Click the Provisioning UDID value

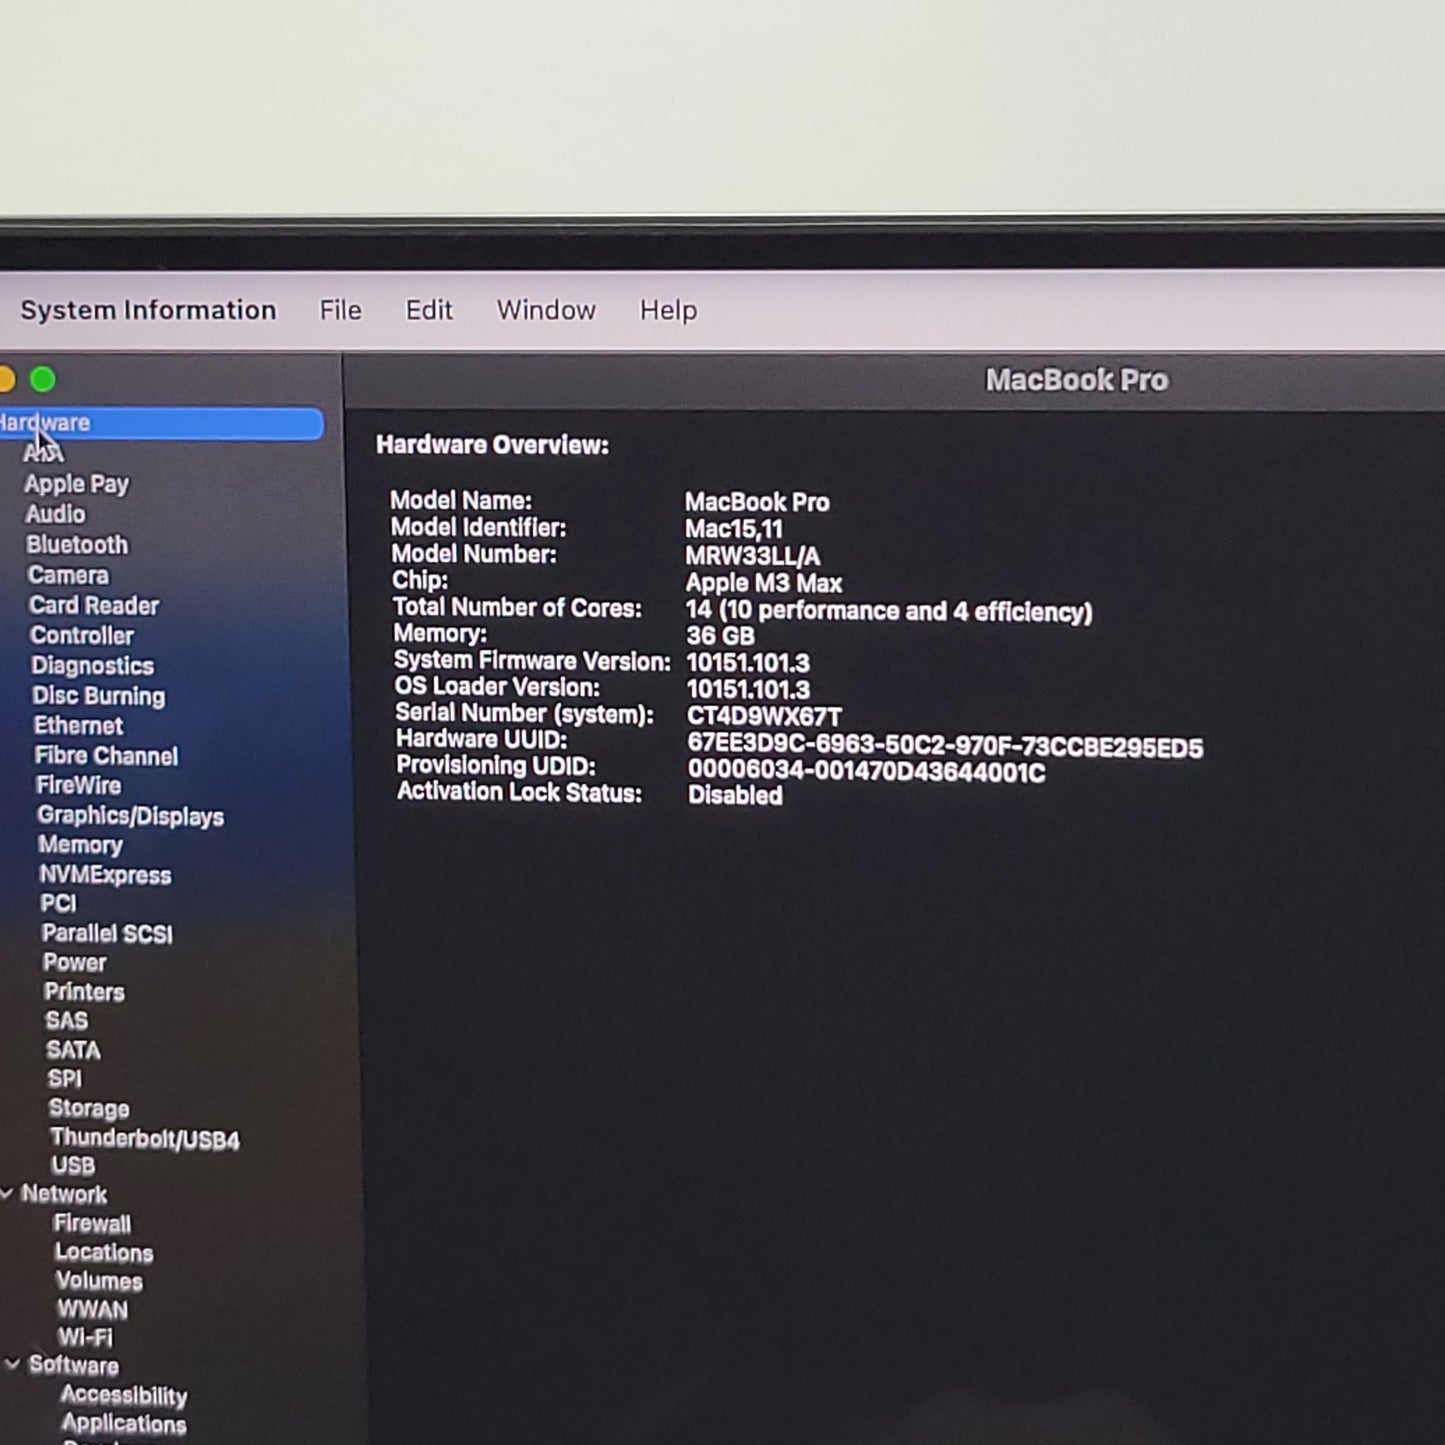866,772
